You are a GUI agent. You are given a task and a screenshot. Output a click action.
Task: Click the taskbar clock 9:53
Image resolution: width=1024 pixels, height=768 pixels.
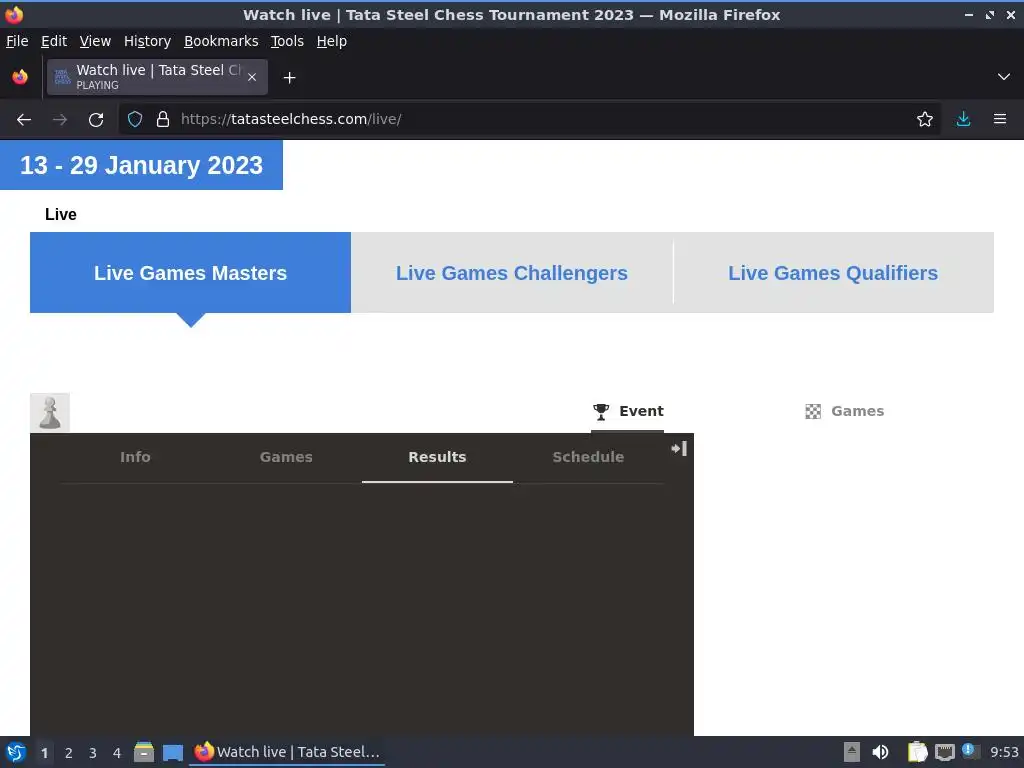point(1004,752)
